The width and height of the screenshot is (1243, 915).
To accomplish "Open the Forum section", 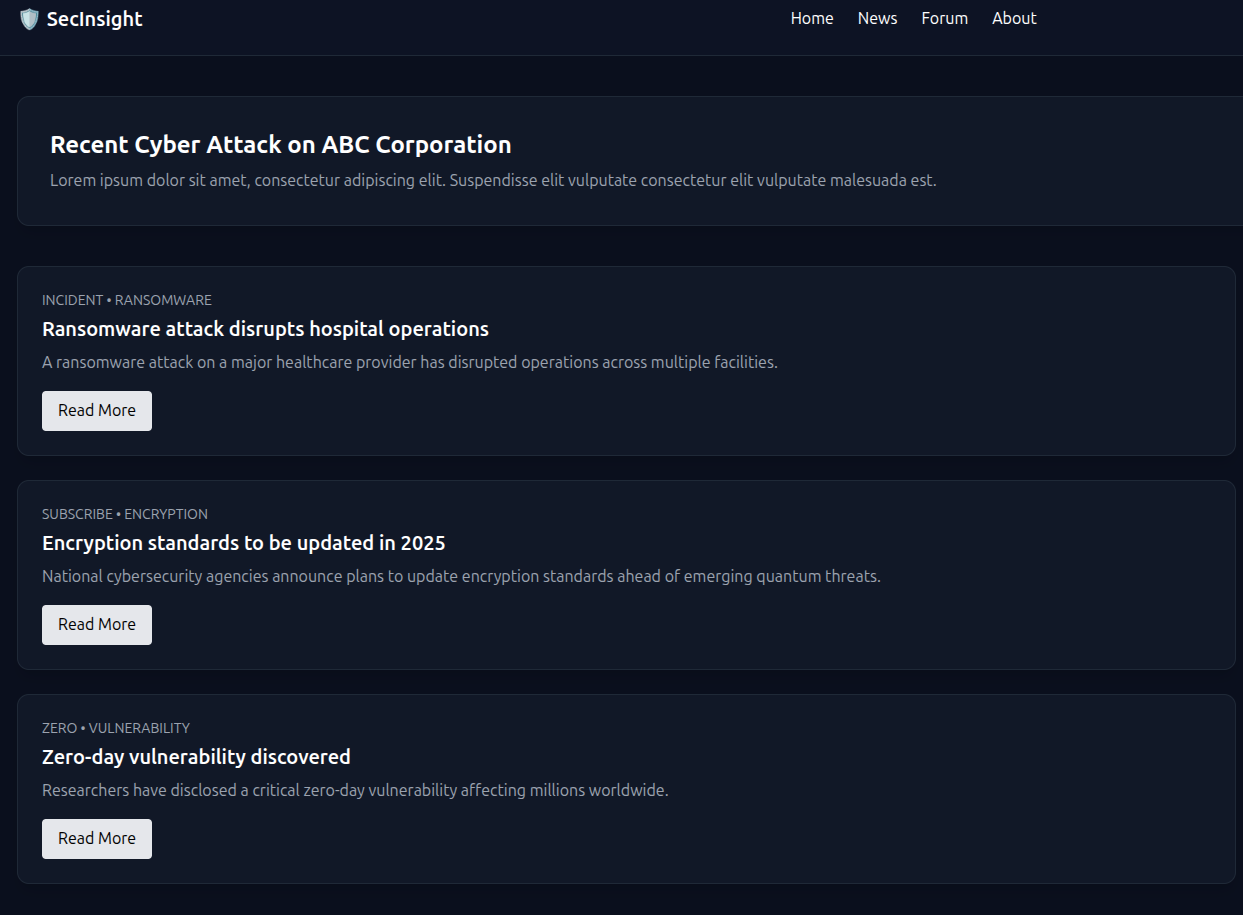I will [945, 18].
